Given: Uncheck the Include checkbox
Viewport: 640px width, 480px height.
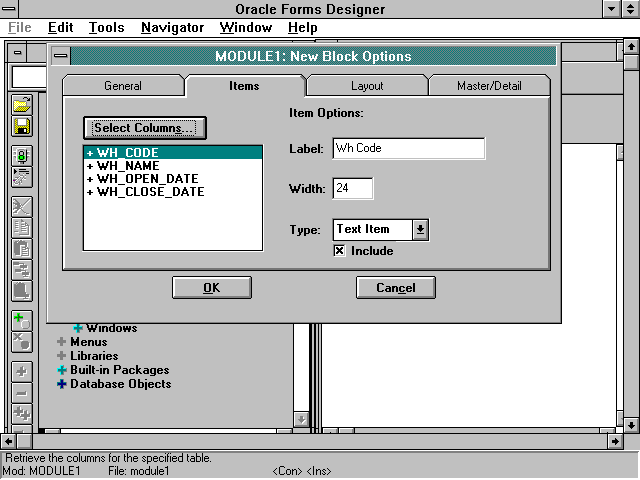Looking at the screenshot, I should (x=340, y=251).
